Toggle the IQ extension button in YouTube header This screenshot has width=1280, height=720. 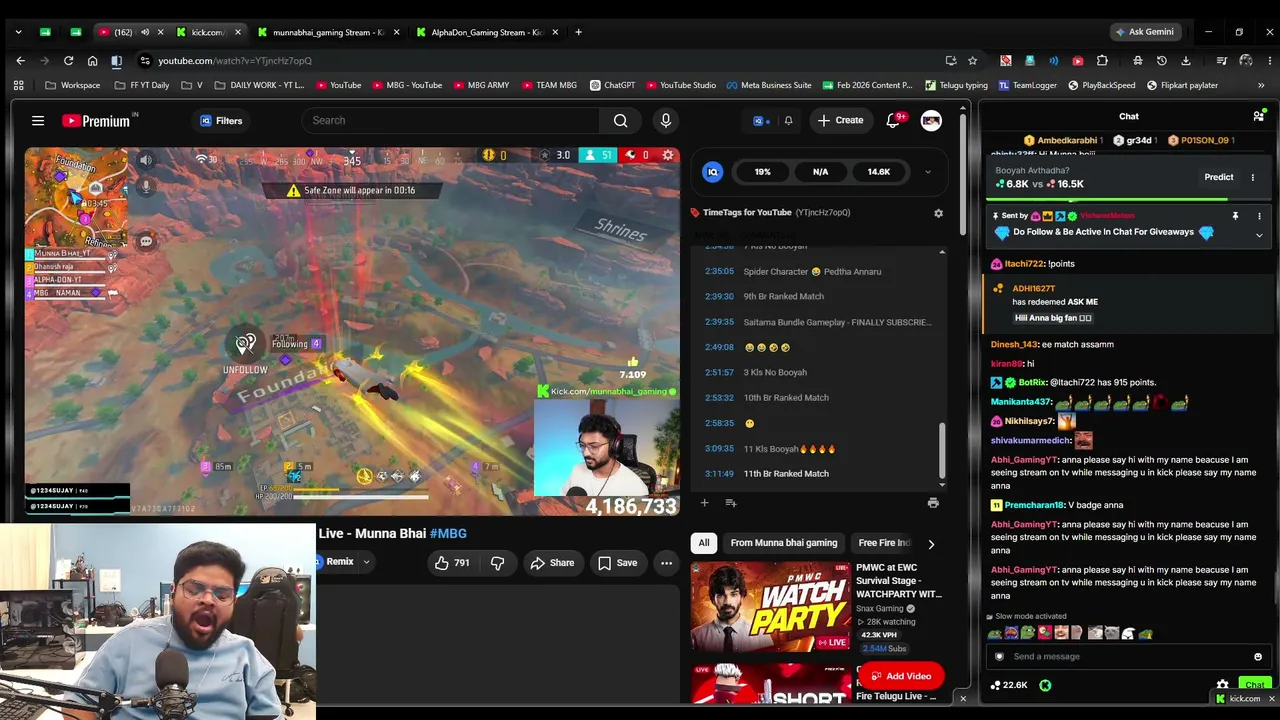pyautogui.click(x=762, y=121)
